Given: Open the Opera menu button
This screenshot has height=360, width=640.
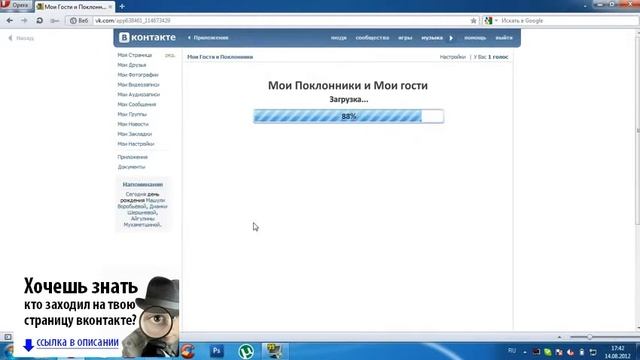Looking at the screenshot, I should pyautogui.click(x=16, y=6).
